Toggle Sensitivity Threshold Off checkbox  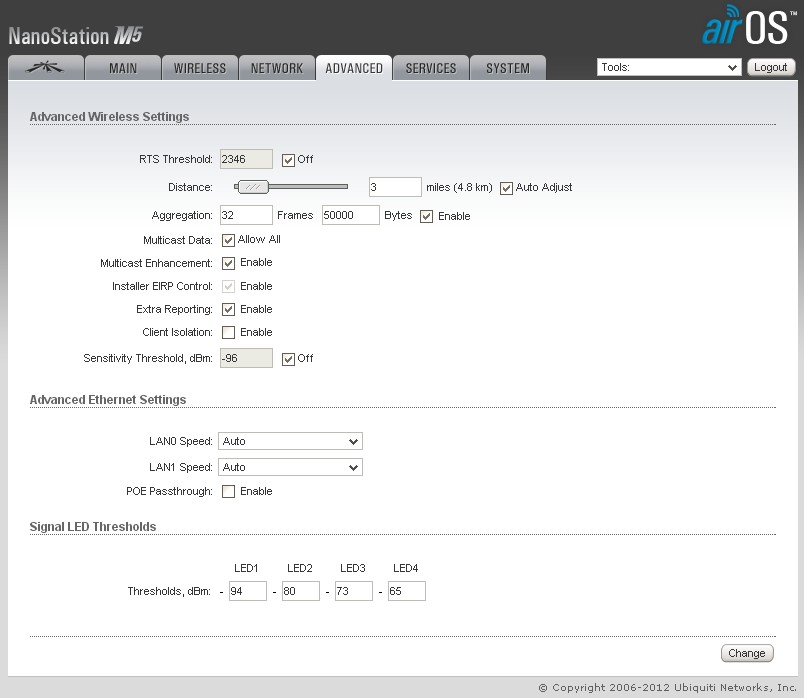coord(288,359)
